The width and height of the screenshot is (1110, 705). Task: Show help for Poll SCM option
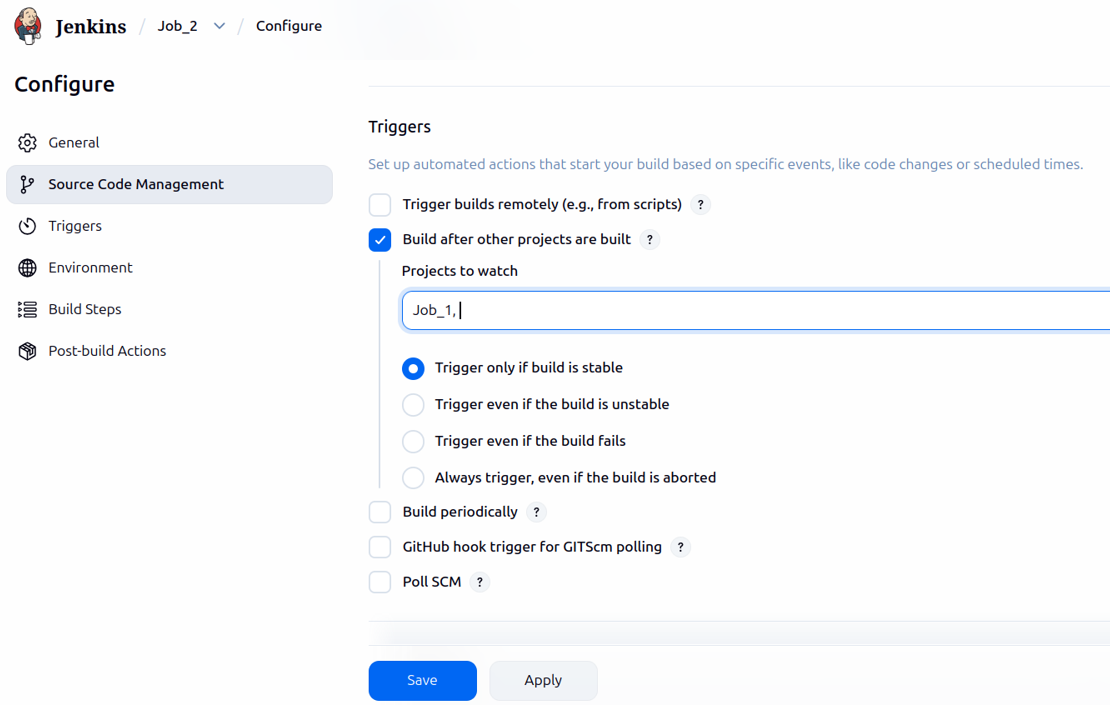pyautogui.click(x=480, y=583)
